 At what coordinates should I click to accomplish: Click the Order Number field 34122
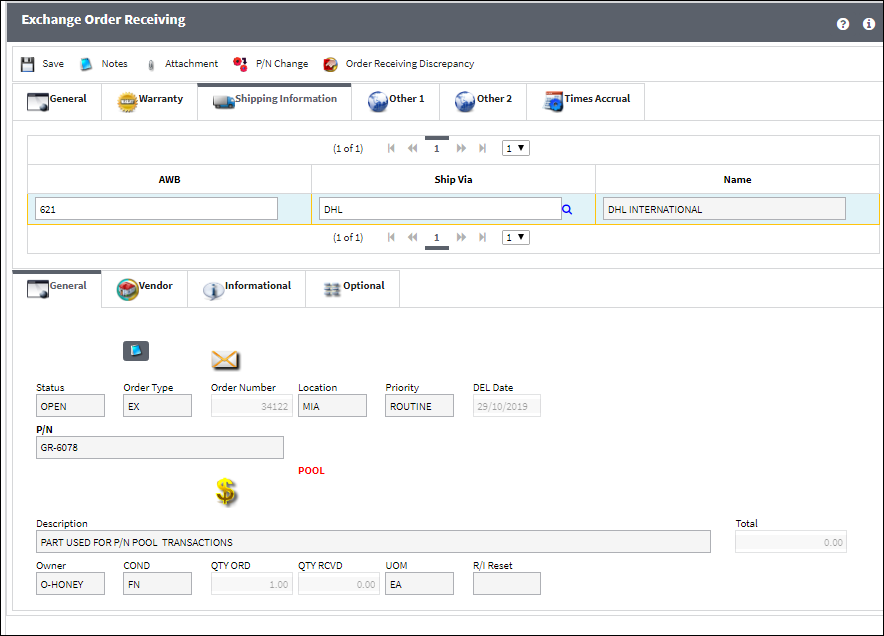click(x=251, y=406)
